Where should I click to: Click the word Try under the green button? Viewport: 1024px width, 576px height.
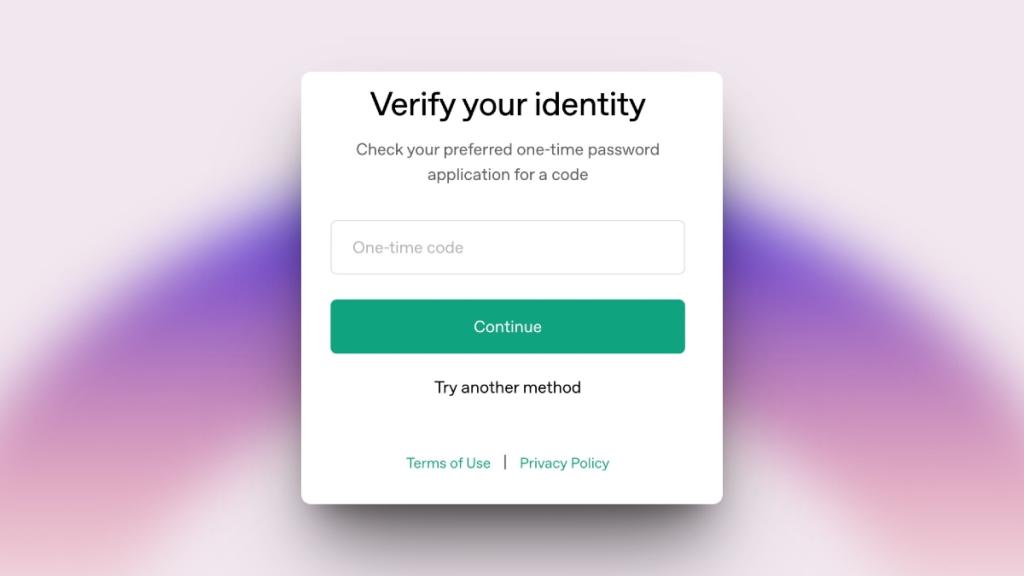445,388
